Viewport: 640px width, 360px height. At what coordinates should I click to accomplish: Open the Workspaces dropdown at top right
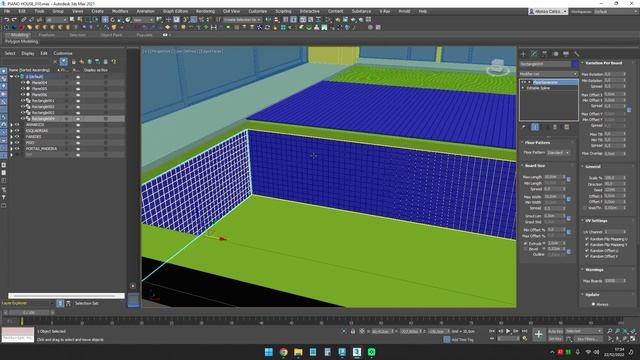click(616, 11)
